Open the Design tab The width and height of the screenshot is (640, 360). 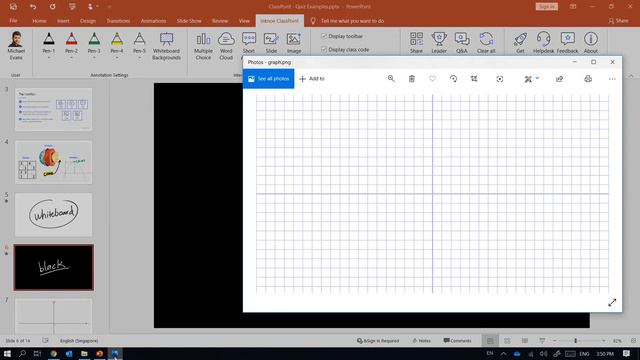tap(88, 21)
